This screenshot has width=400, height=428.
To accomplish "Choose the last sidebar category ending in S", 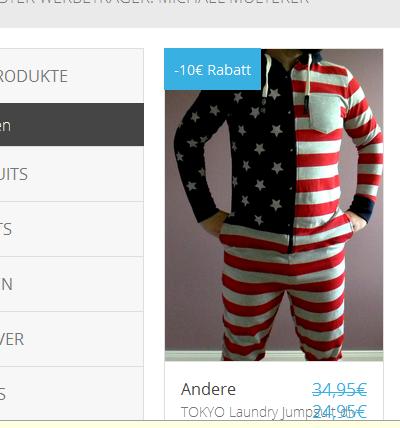I will click(72, 393).
